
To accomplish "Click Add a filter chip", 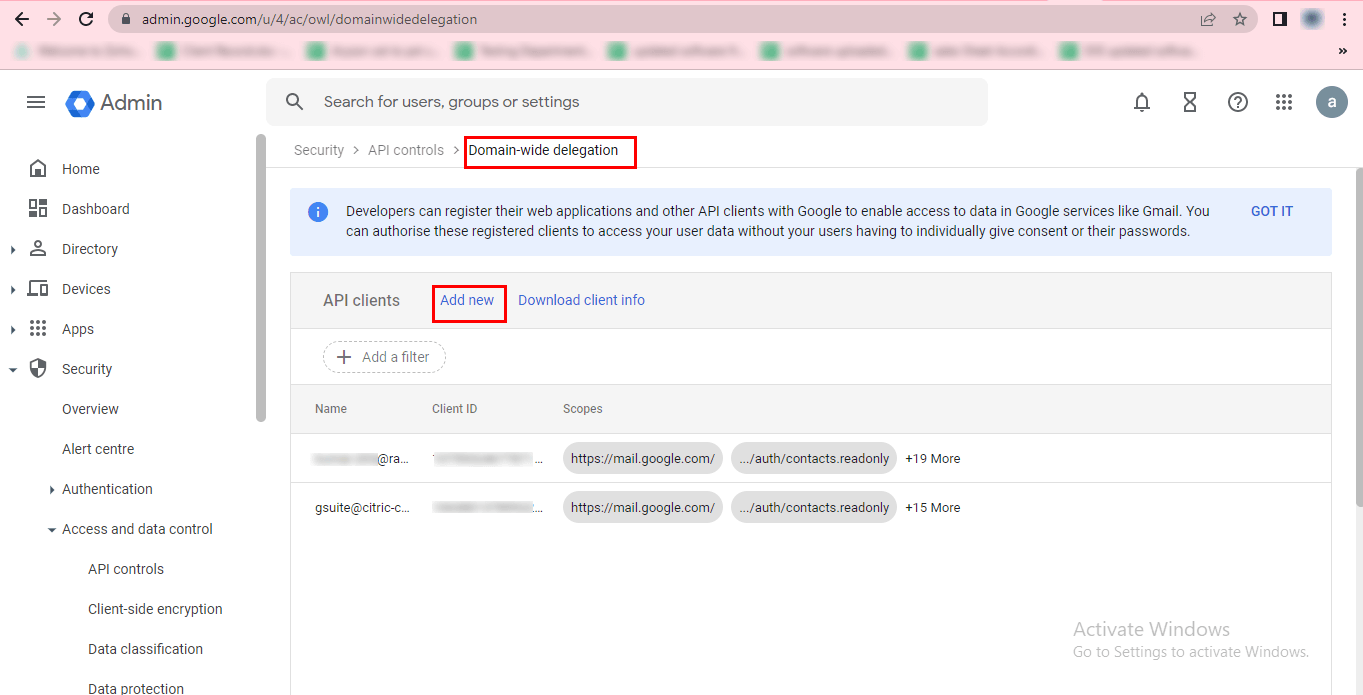I will (384, 357).
